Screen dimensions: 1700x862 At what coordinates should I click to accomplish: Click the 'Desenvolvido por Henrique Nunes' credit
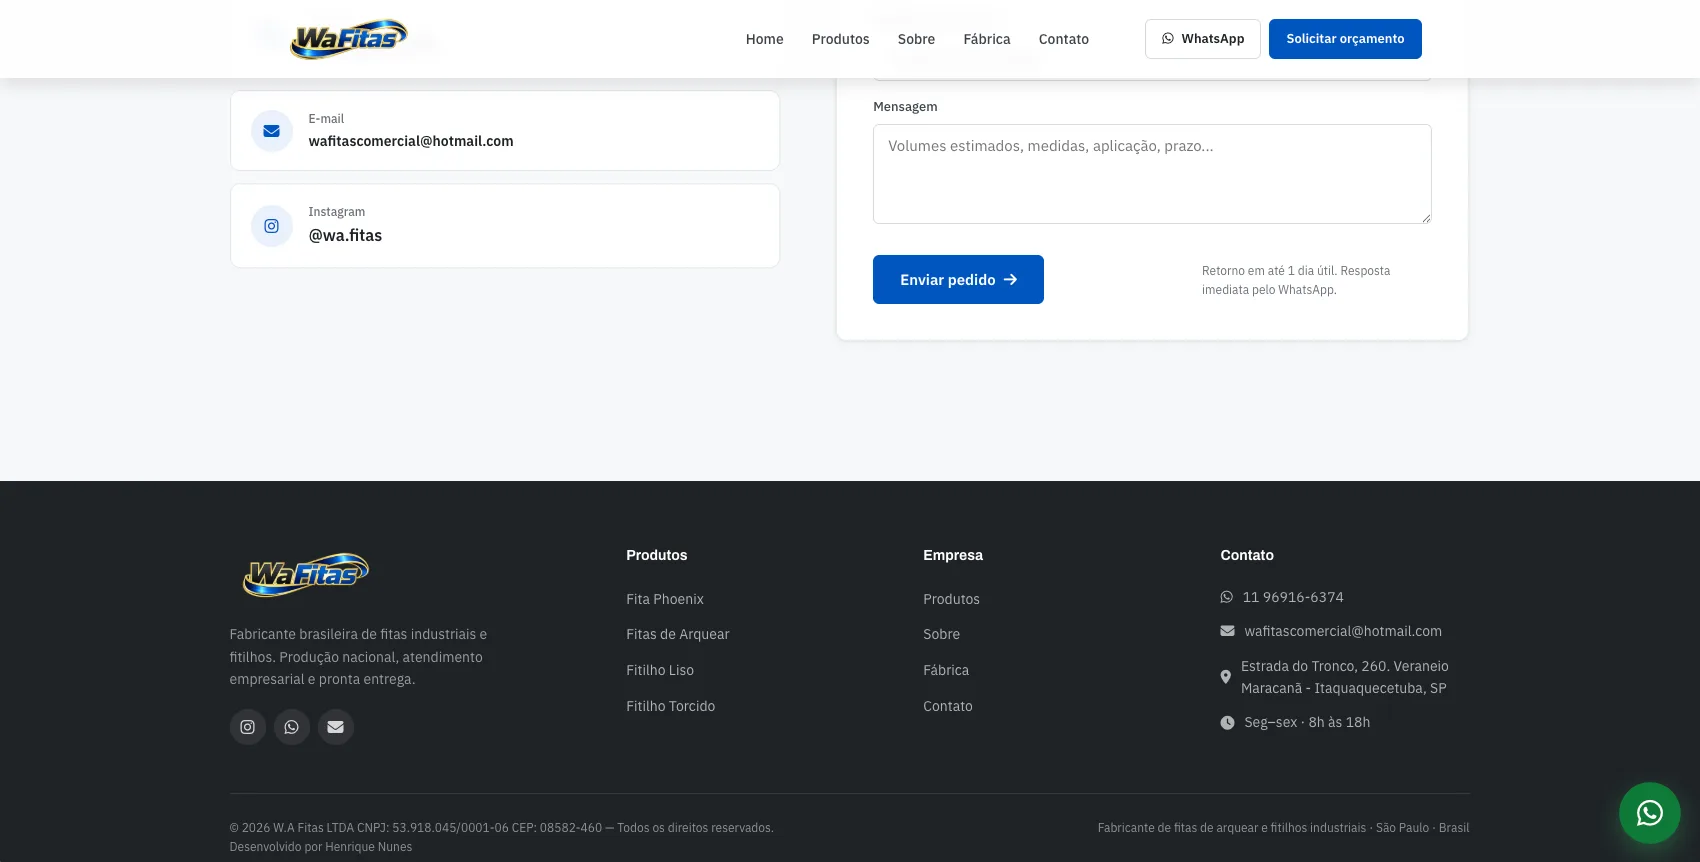click(x=321, y=847)
